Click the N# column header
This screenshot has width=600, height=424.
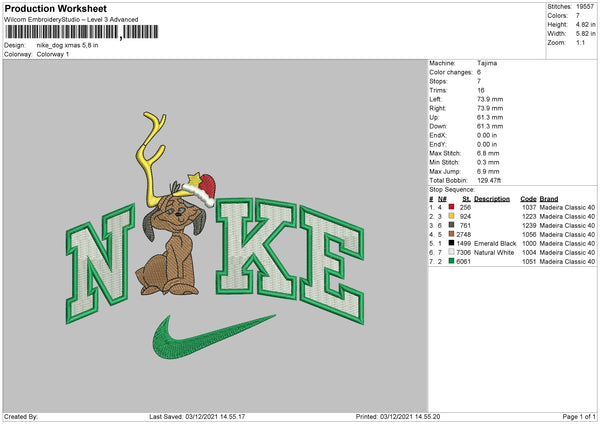point(442,199)
